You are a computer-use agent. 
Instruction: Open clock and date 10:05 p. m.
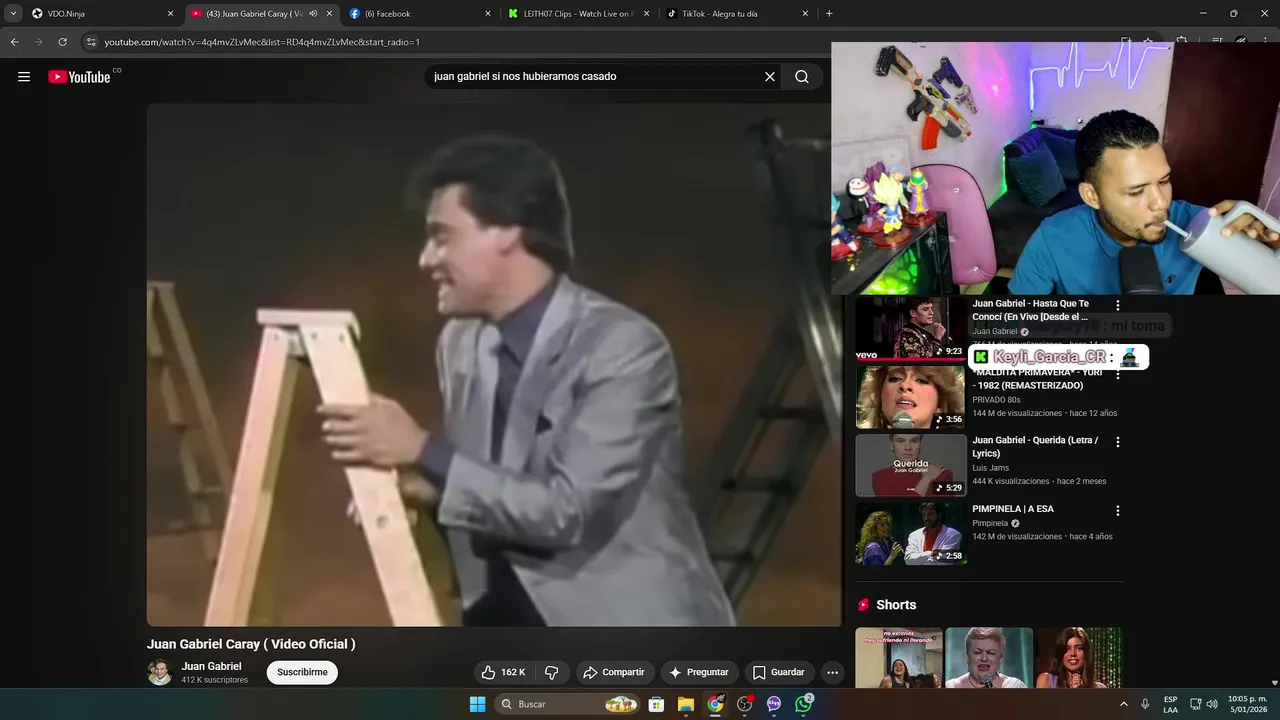(1247, 704)
